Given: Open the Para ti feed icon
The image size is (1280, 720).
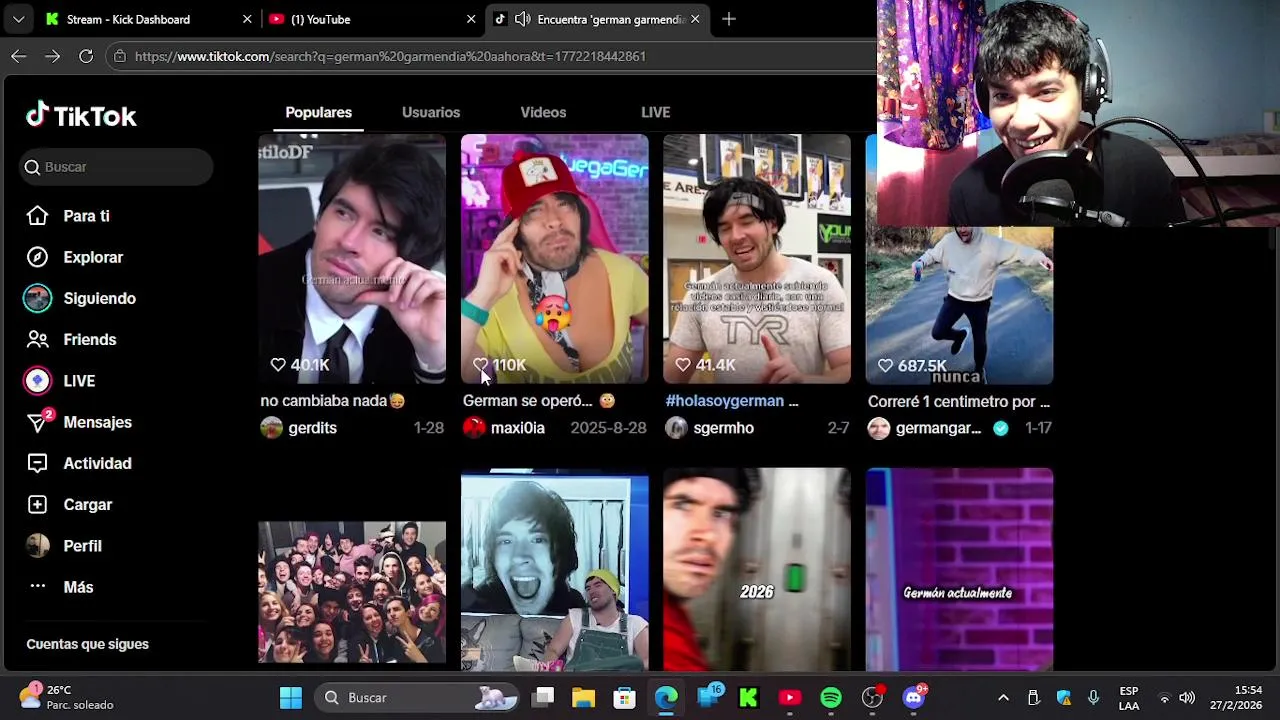Looking at the screenshot, I should point(37,216).
